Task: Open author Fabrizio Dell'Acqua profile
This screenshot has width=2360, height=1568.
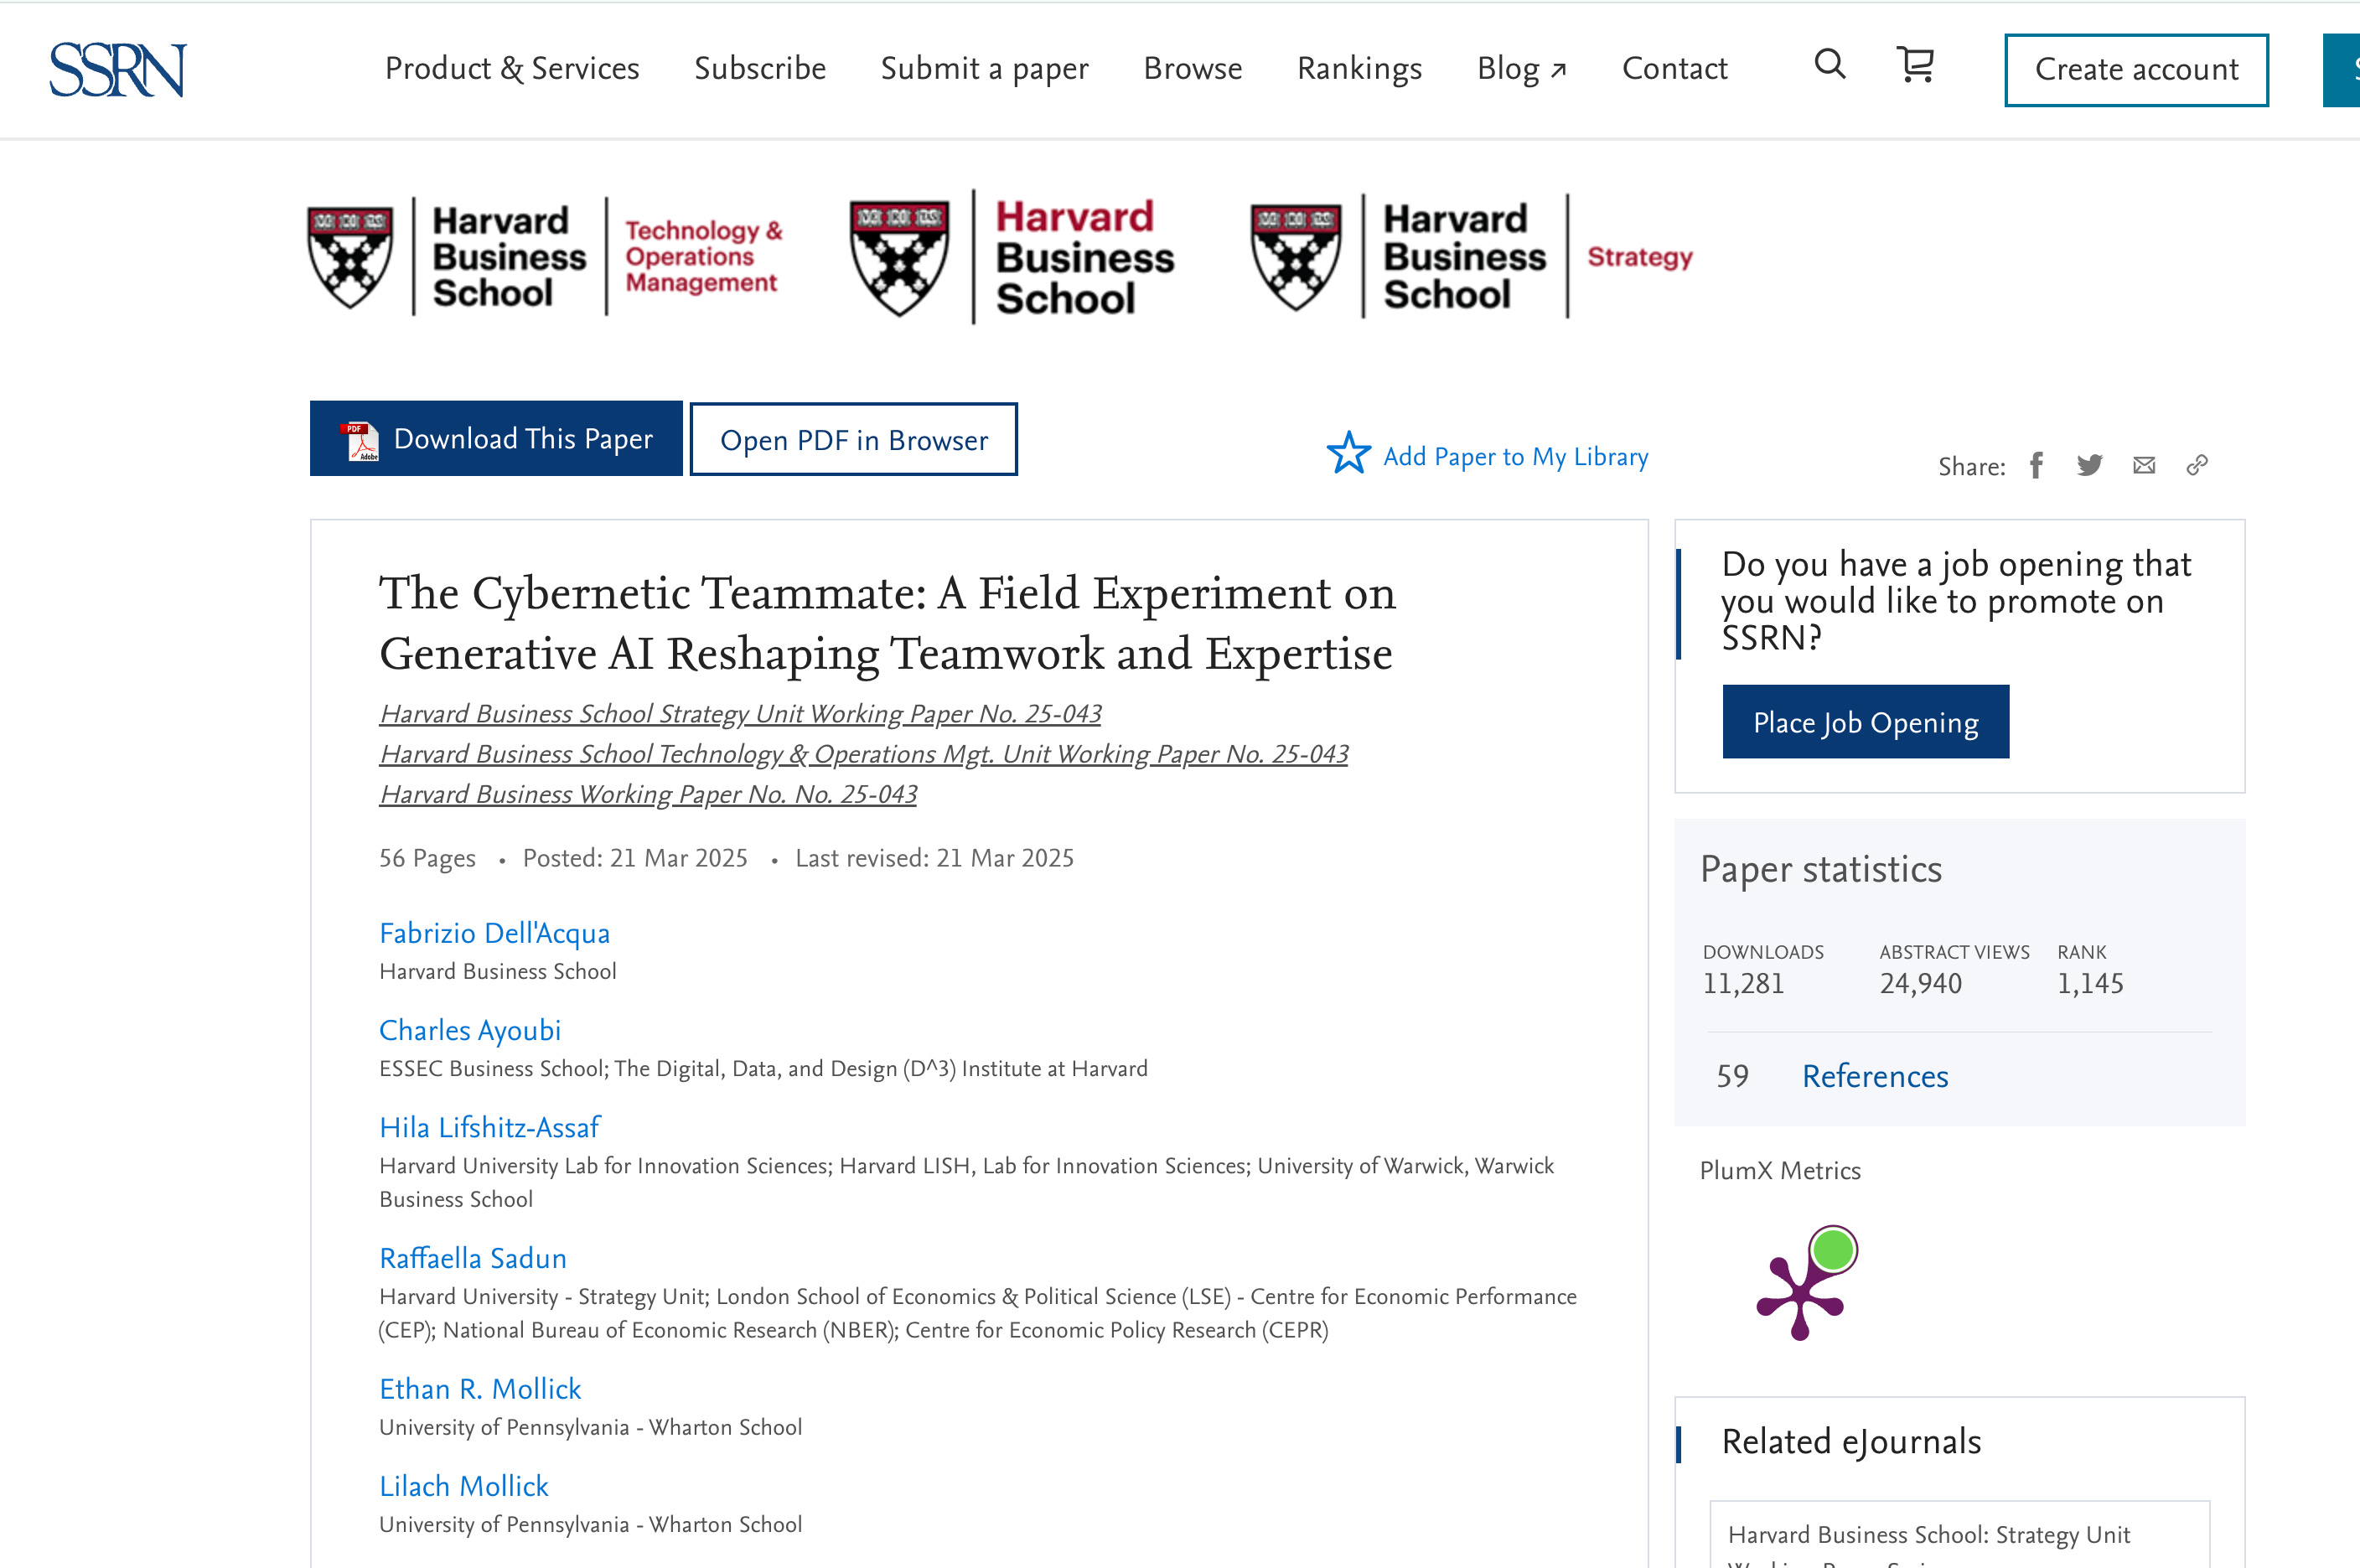Action: pos(494,933)
